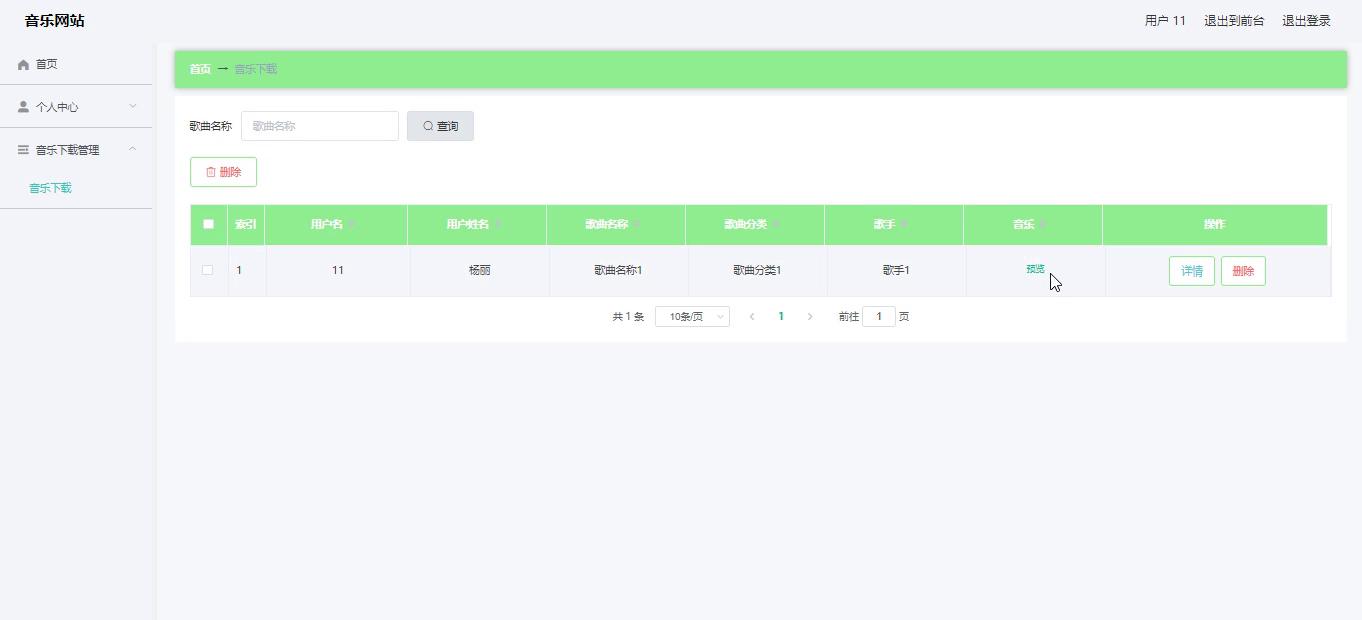Open 详情 for the 歌曲名称1 row
Viewport: 1362px width, 620px height.
tap(1191, 271)
